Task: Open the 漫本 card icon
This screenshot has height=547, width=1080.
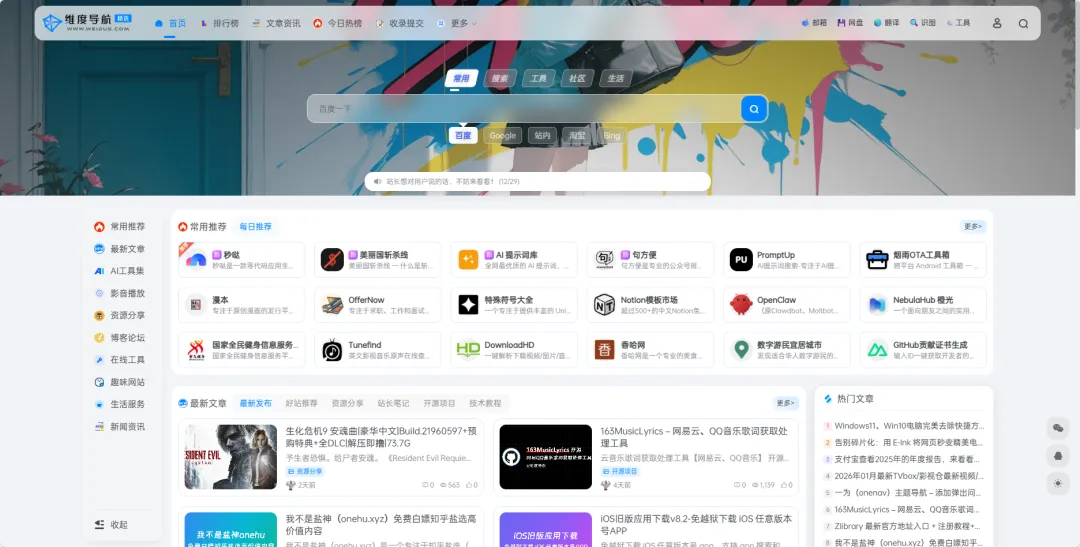Action: pyautogui.click(x=196, y=305)
